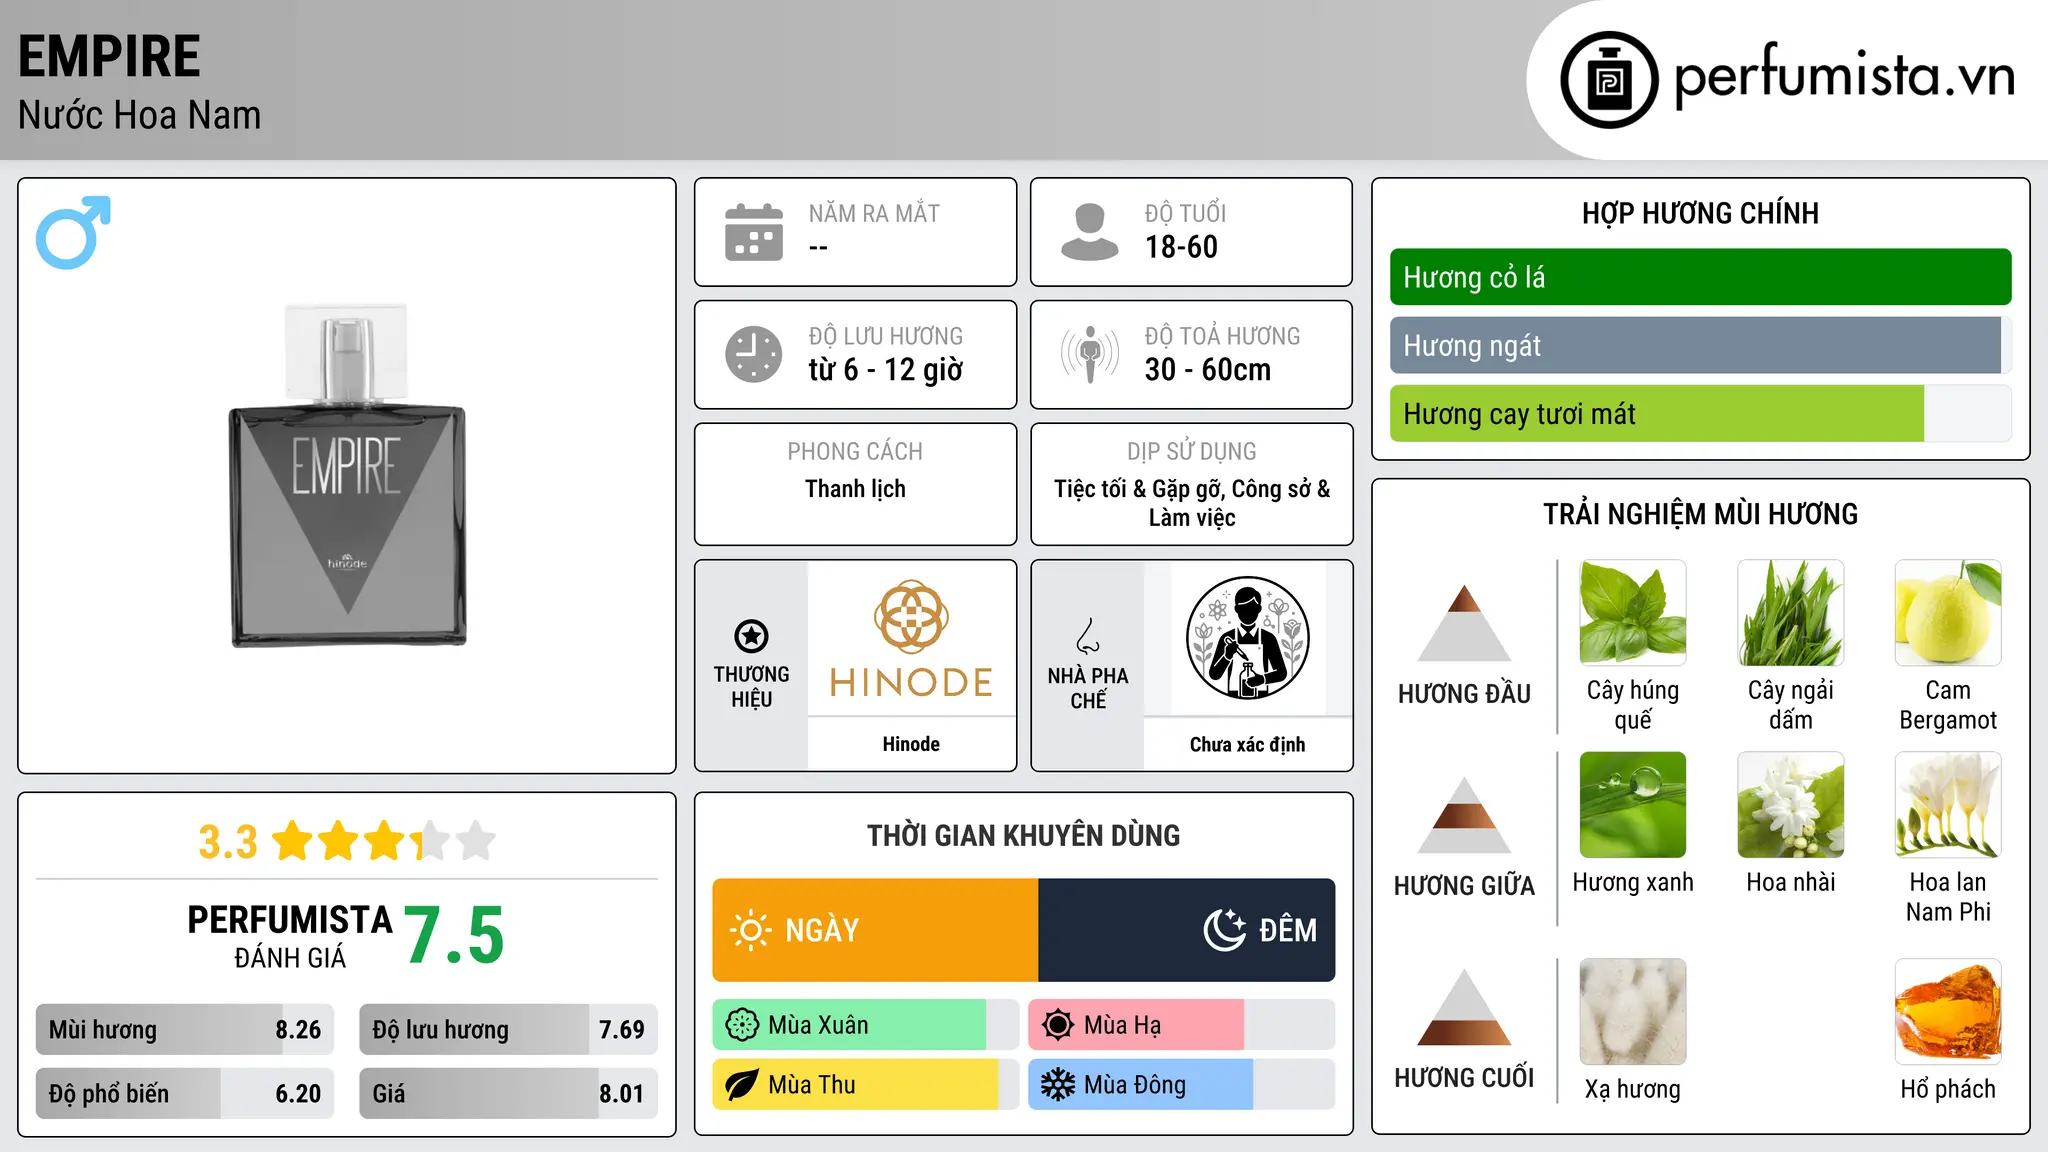This screenshot has height=1152, width=2048.
Task: Click the Mùi hương 8.26 score bar
Action: pyautogui.click(x=185, y=1029)
